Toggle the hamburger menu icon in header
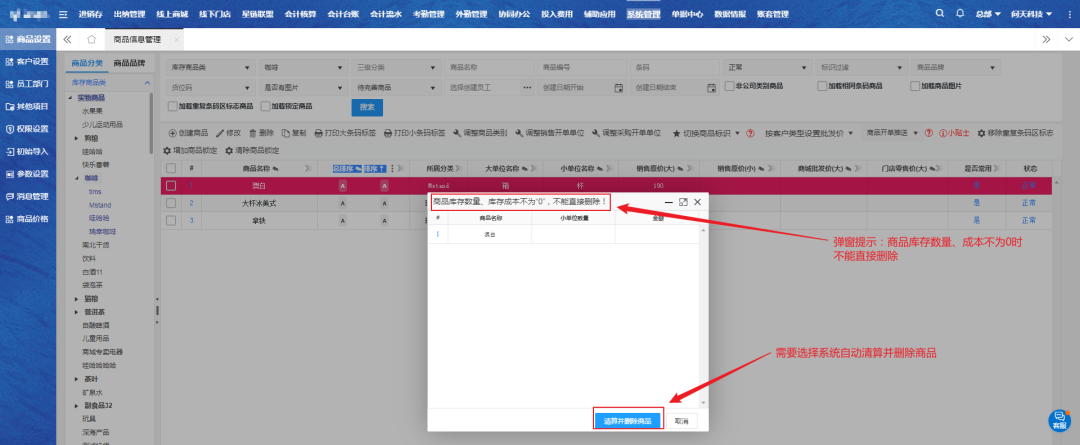 [64, 14]
